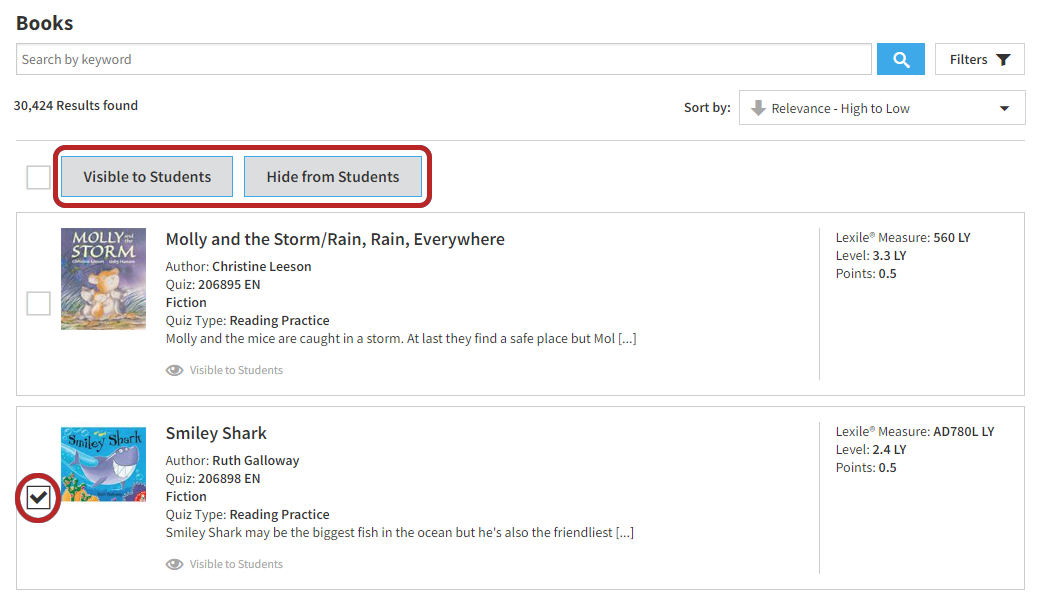Uncheck the Smiley Shark checkbox
Viewport: 1039px width, 596px height.
coord(38,497)
